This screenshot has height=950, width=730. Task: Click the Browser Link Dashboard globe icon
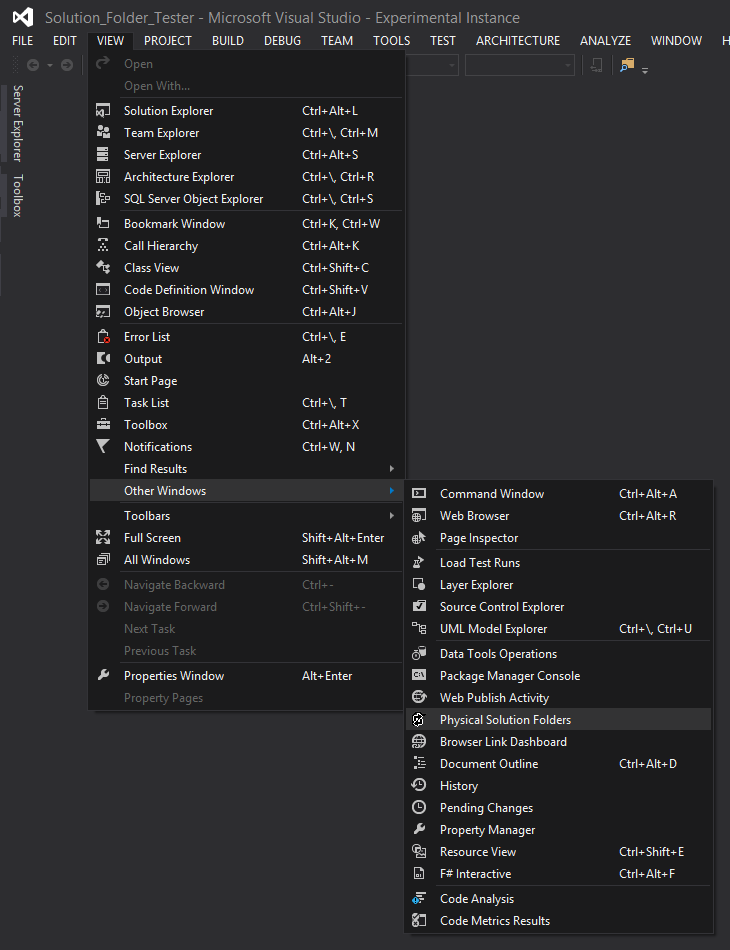(419, 742)
